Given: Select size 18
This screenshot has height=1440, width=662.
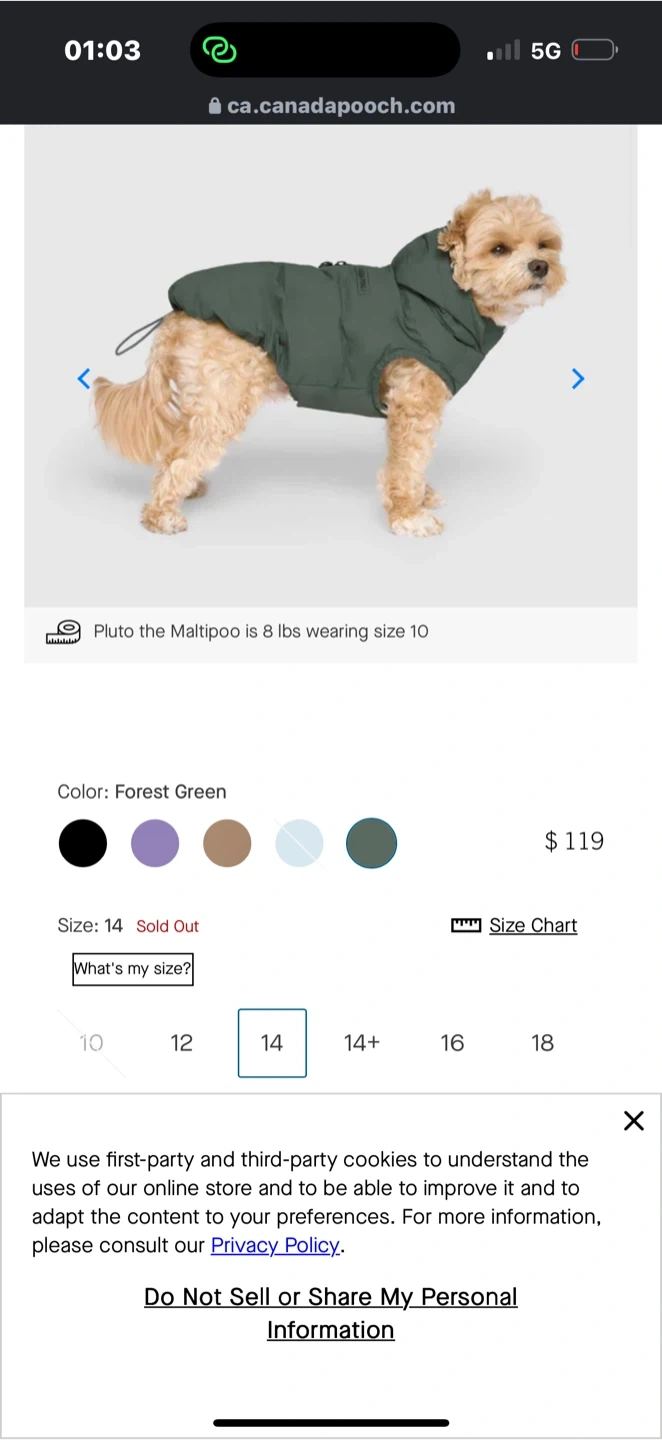Looking at the screenshot, I should pyautogui.click(x=542, y=1043).
